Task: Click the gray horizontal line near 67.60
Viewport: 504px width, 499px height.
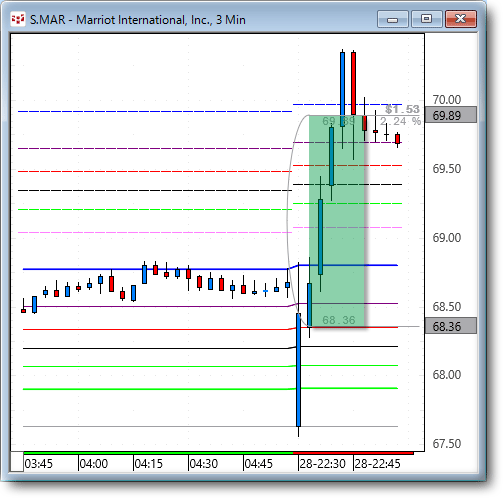Action: tap(210, 426)
